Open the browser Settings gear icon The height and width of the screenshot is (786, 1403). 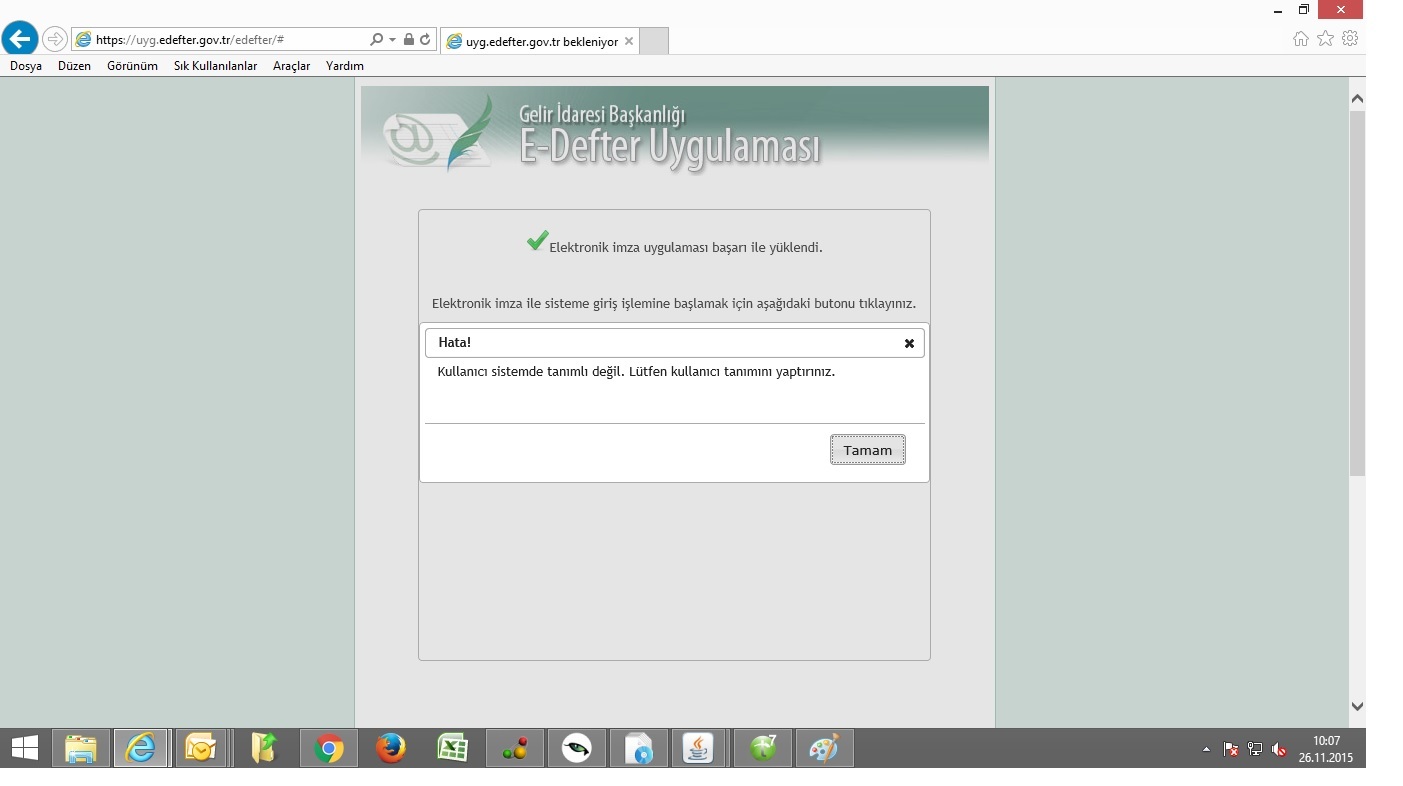coord(1350,39)
